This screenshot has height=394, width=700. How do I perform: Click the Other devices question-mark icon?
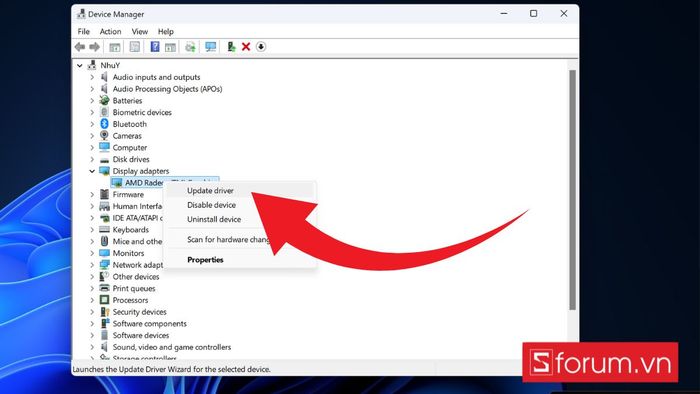coord(104,276)
